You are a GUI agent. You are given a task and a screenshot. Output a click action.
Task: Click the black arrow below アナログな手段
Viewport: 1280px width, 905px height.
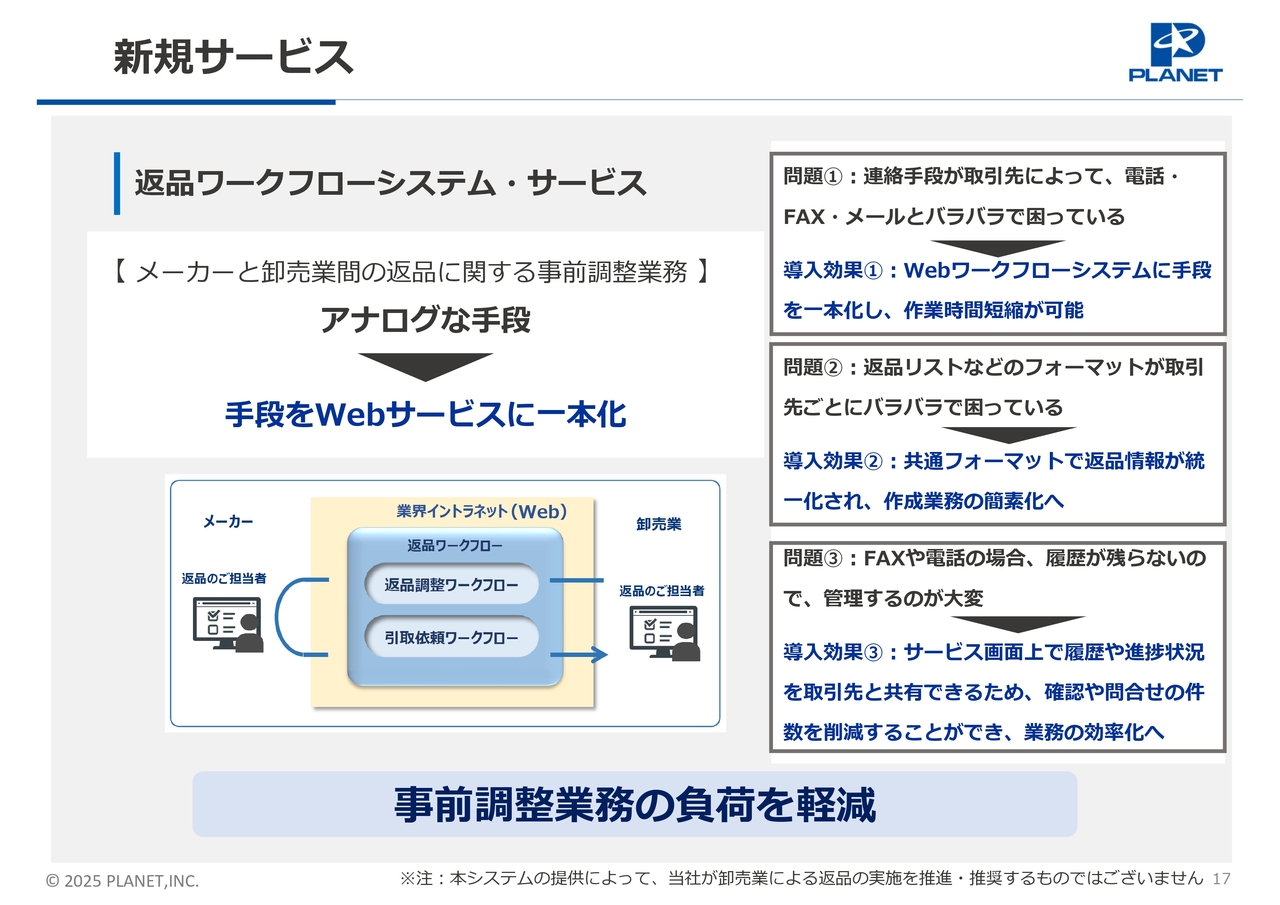pos(425,366)
